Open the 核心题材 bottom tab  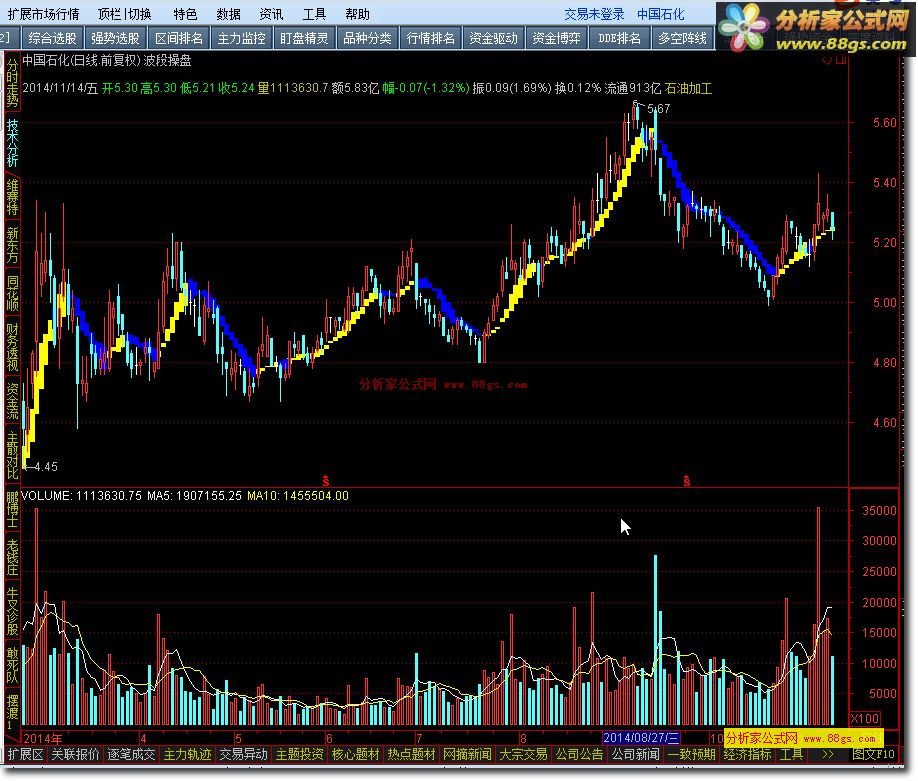355,755
